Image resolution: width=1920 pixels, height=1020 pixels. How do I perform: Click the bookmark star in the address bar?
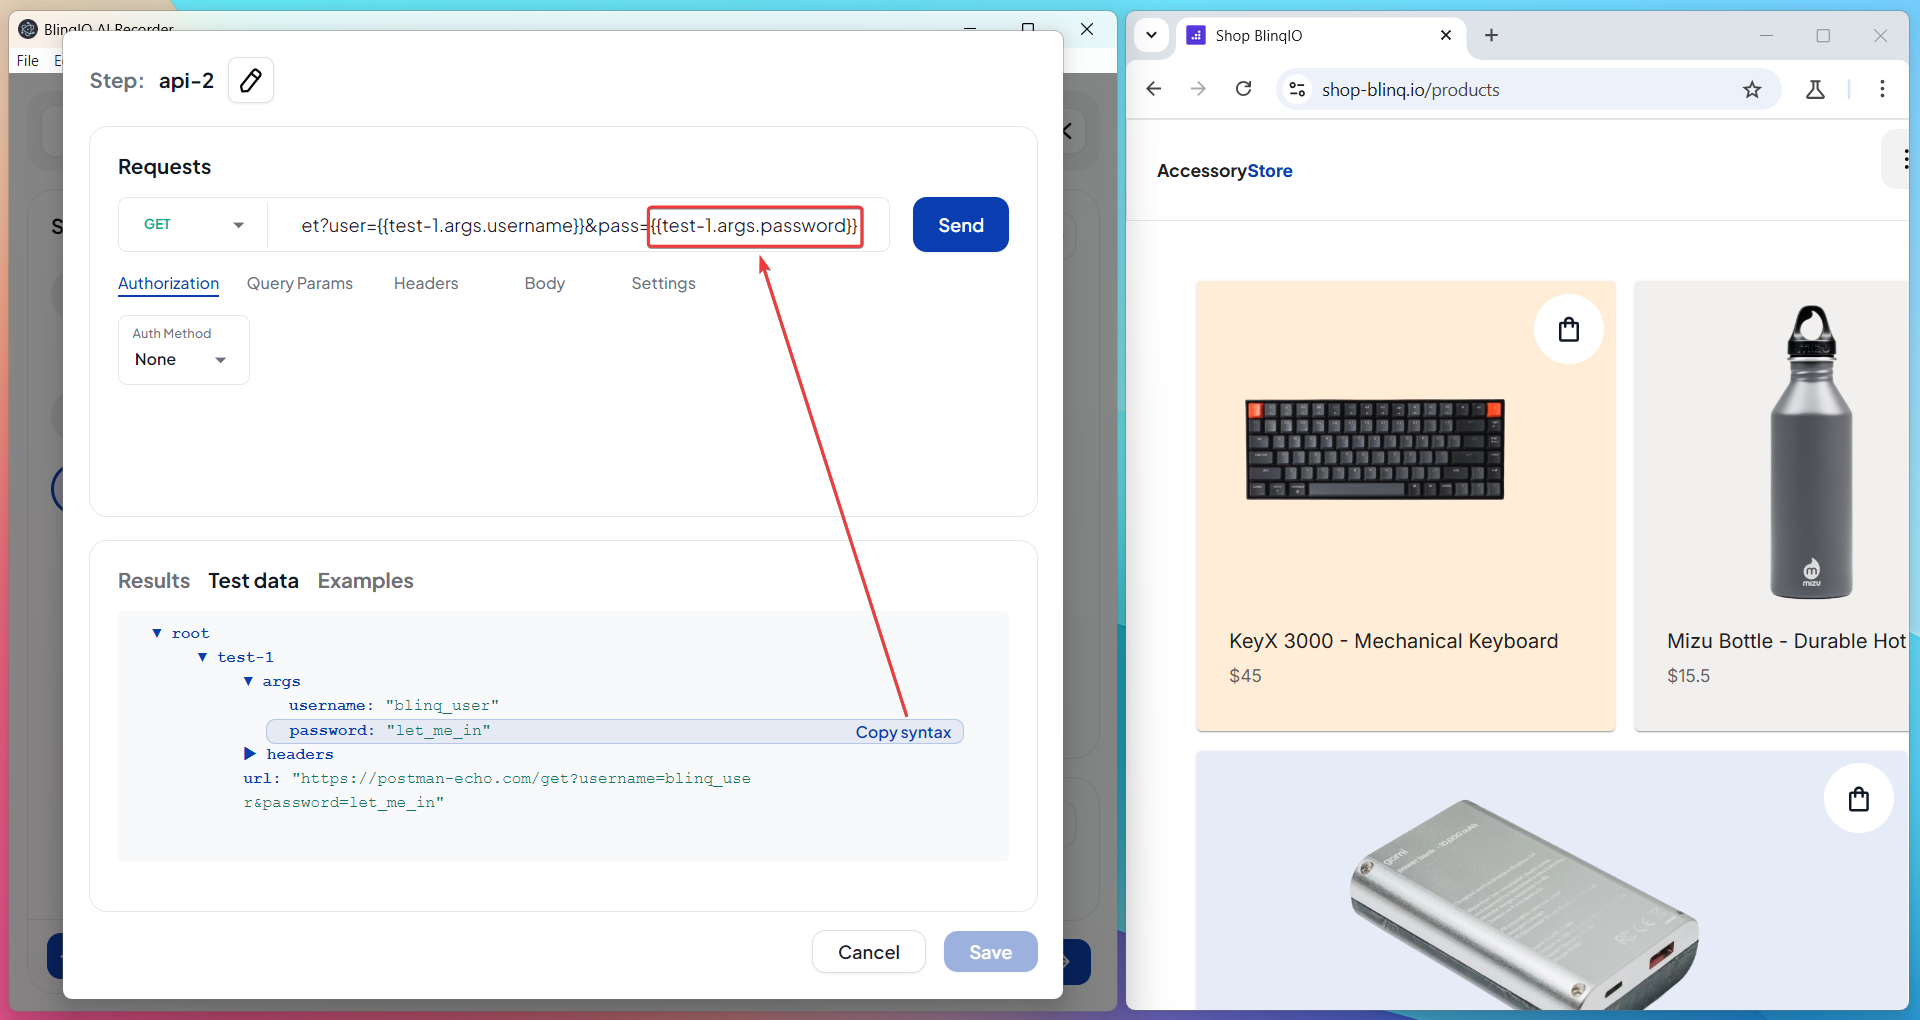pos(1753,89)
